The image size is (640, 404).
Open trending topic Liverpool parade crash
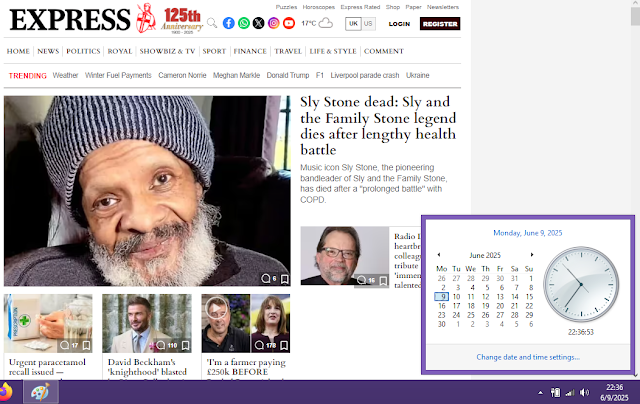[x=365, y=75]
